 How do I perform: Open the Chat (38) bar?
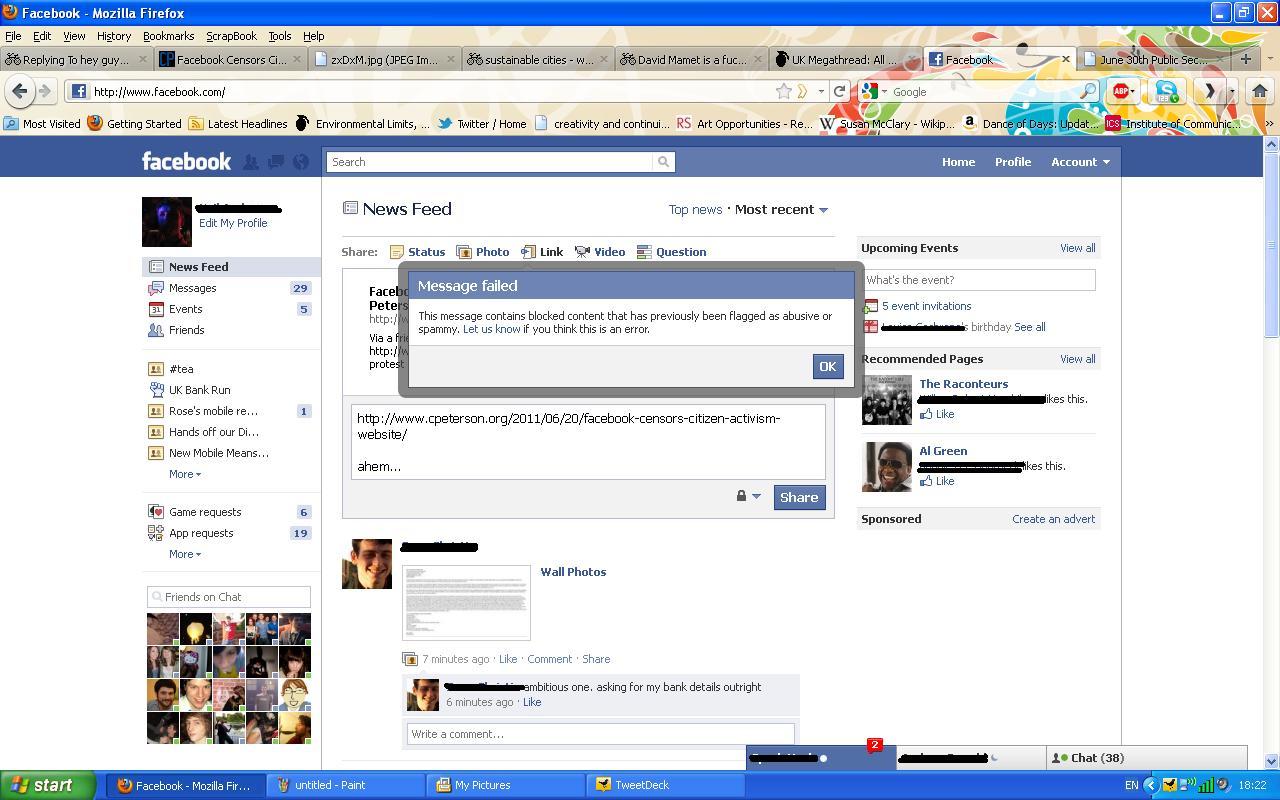pos(1146,758)
